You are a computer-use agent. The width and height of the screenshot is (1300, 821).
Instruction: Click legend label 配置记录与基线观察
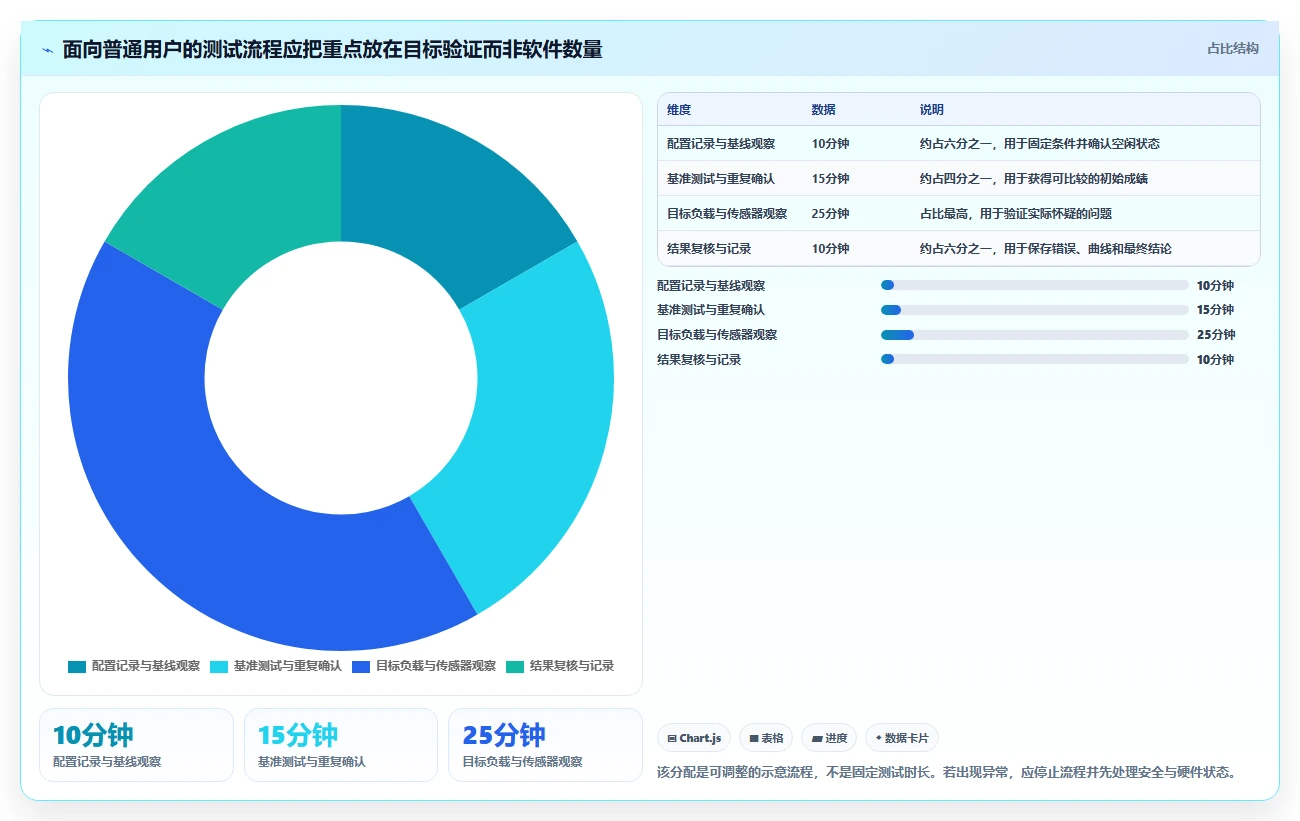coord(146,666)
